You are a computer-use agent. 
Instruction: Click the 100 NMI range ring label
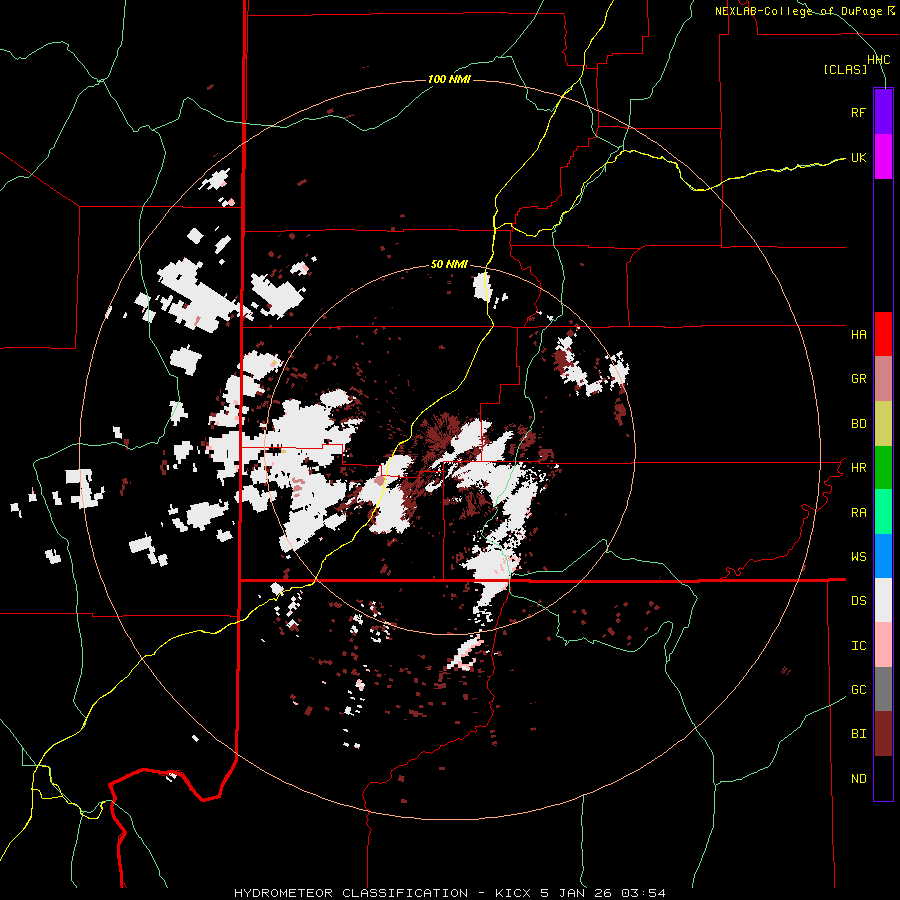449,79
